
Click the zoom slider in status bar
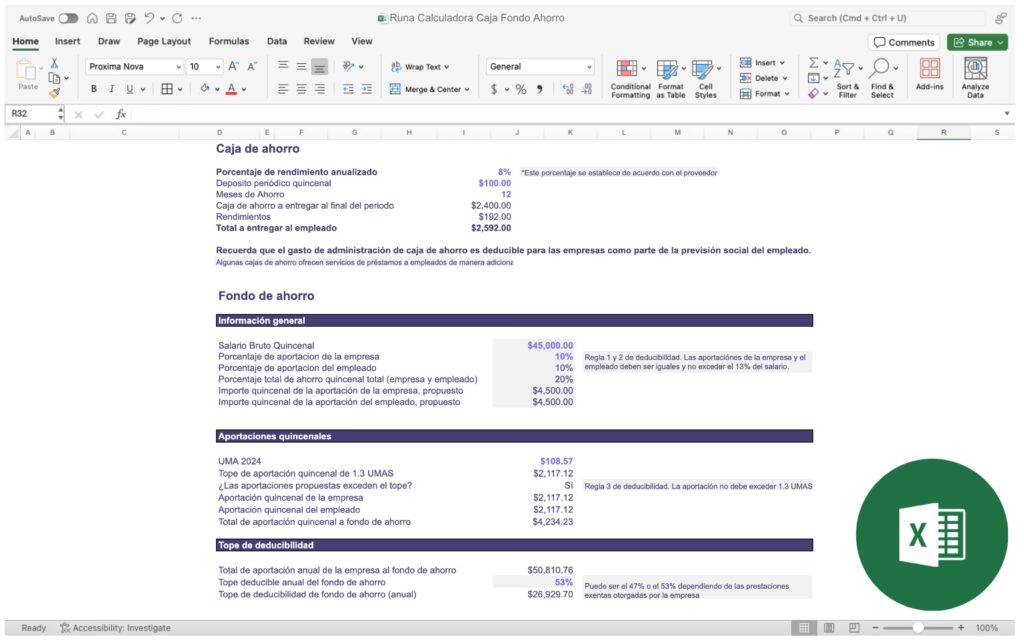pyautogui.click(x=917, y=628)
